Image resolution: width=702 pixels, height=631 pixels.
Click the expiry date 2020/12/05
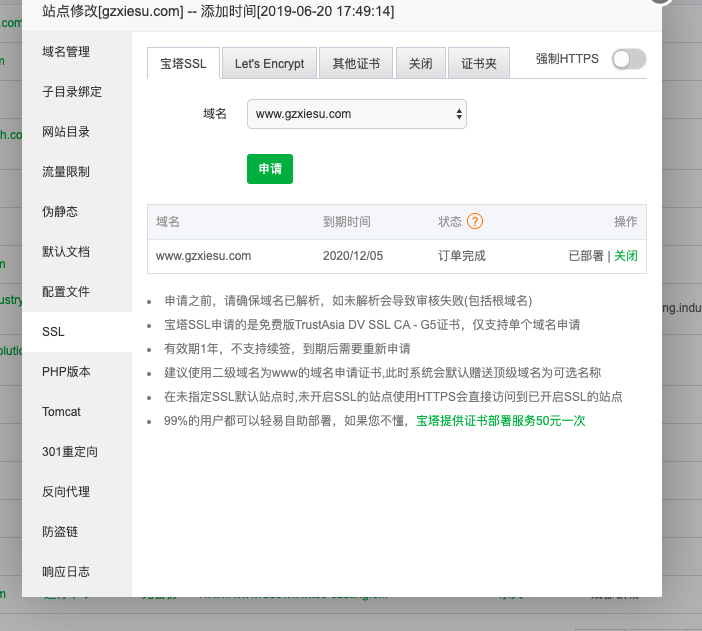pos(353,256)
